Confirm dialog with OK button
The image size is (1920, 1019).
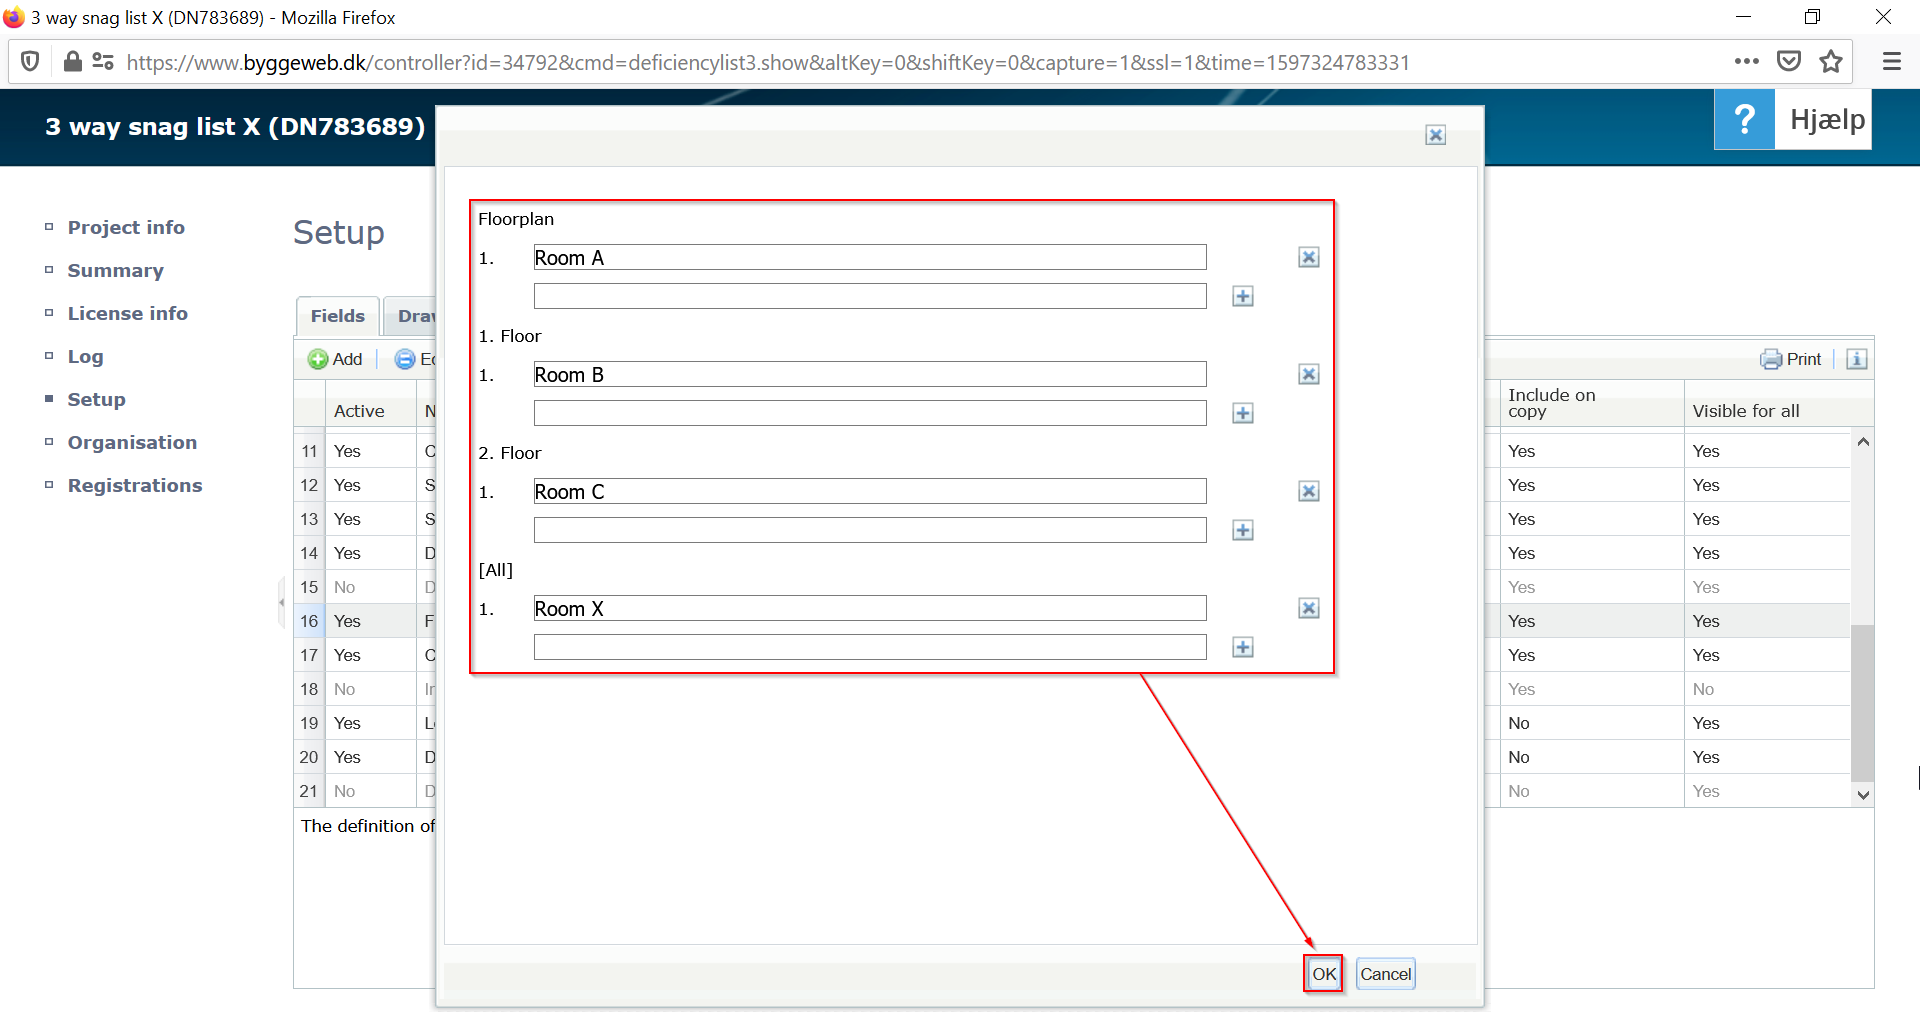(x=1324, y=974)
